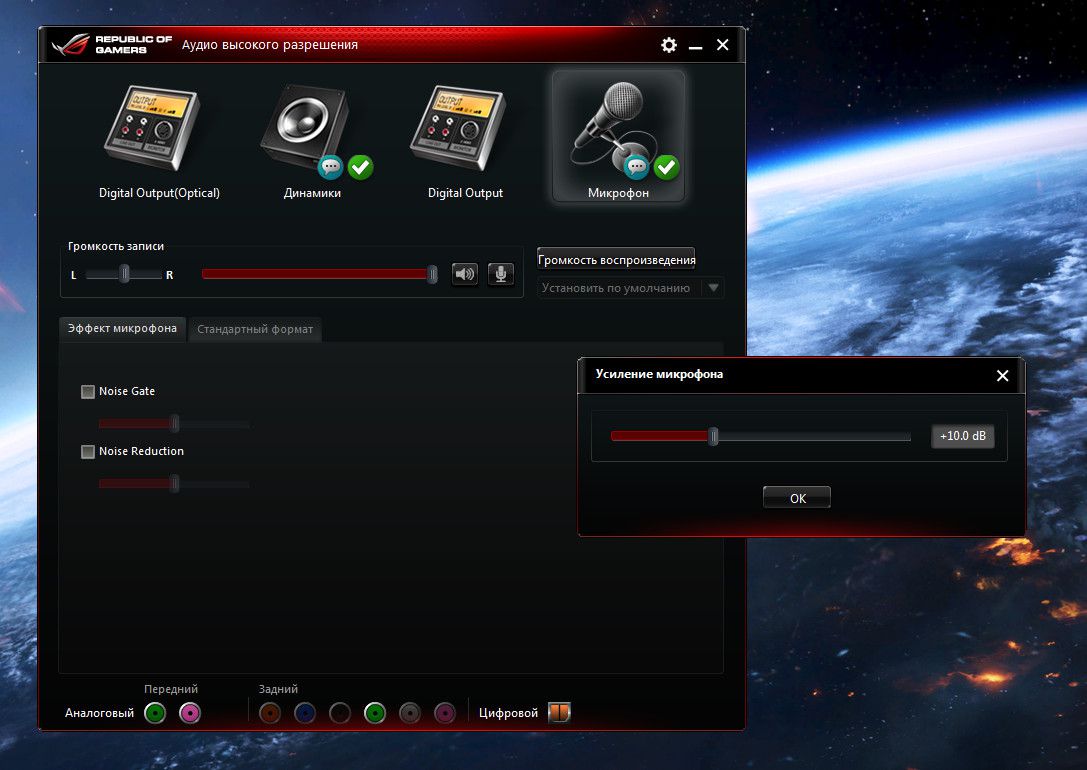Enable the Noise Gate checkbox

coord(88,392)
